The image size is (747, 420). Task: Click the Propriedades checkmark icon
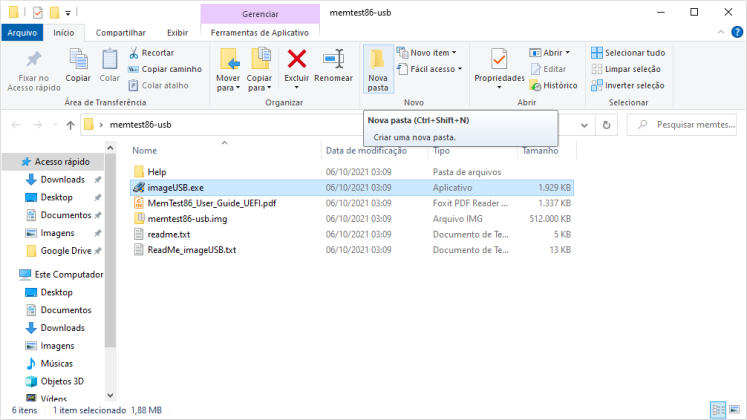(x=499, y=60)
